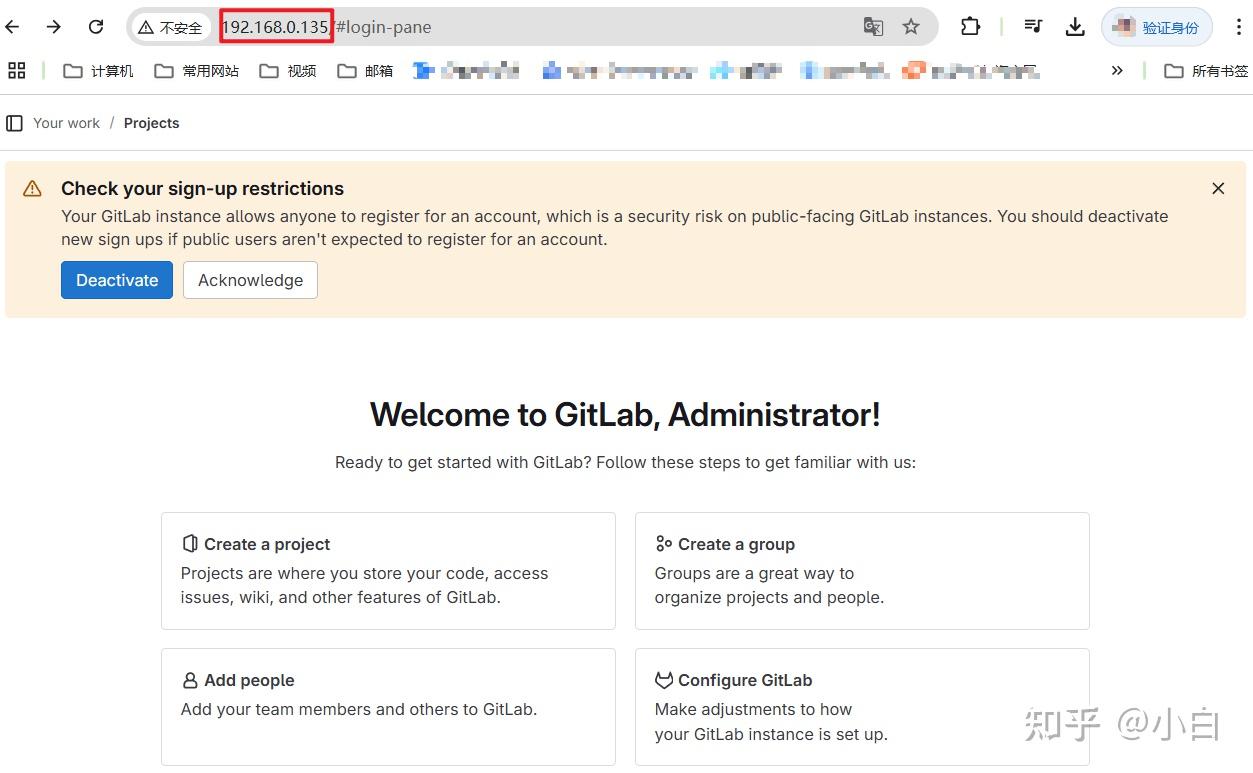Click the apps grid icon
Viewport: 1253px width, 773px height.
pyautogui.click(x=16, y=70)
